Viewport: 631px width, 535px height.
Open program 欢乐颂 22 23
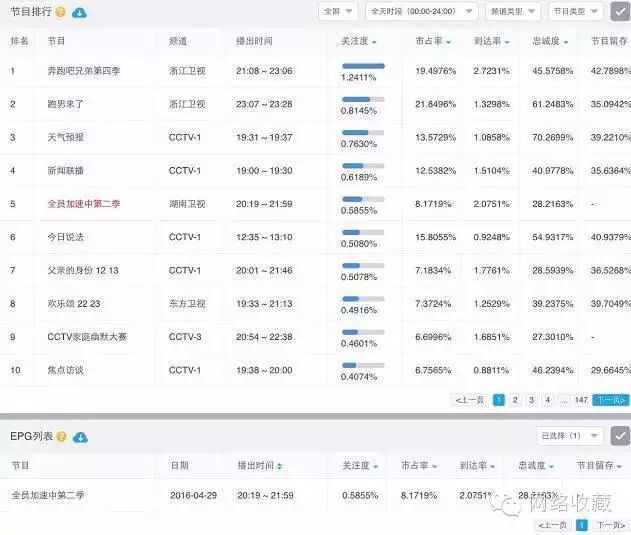(x=74, y=304)
